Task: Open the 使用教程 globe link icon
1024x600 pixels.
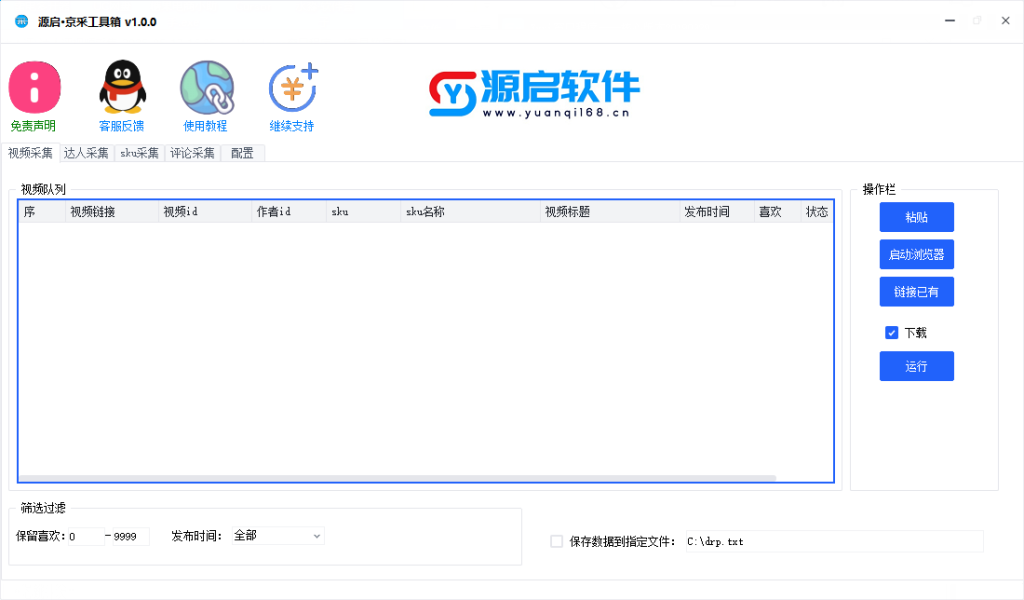Action: click(x=206, y=88)
